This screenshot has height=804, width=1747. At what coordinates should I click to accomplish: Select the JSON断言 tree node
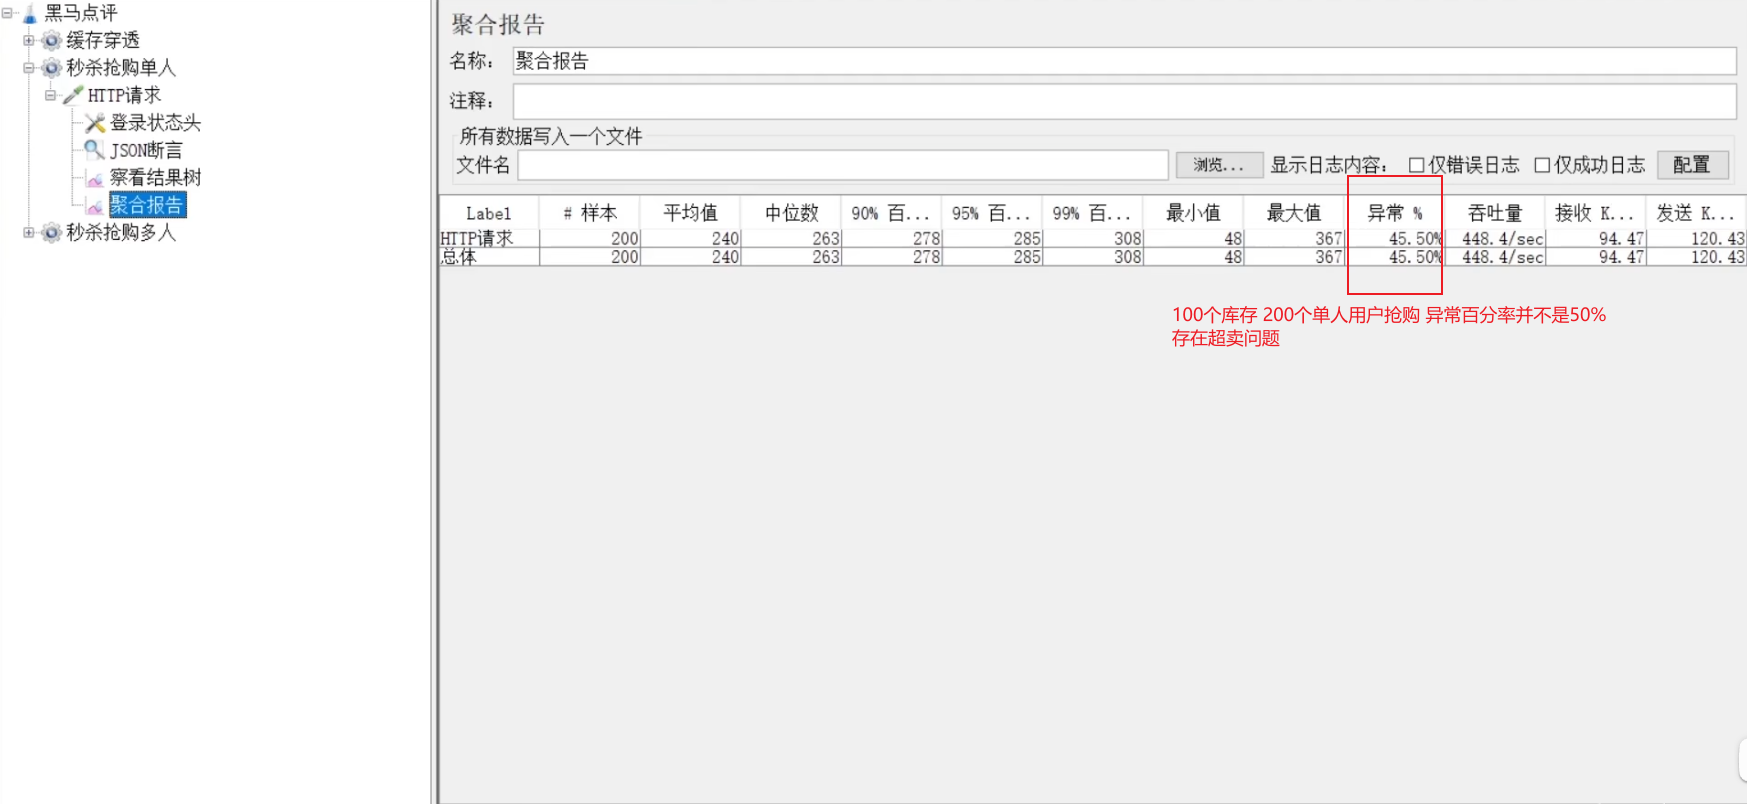[146, 150]
